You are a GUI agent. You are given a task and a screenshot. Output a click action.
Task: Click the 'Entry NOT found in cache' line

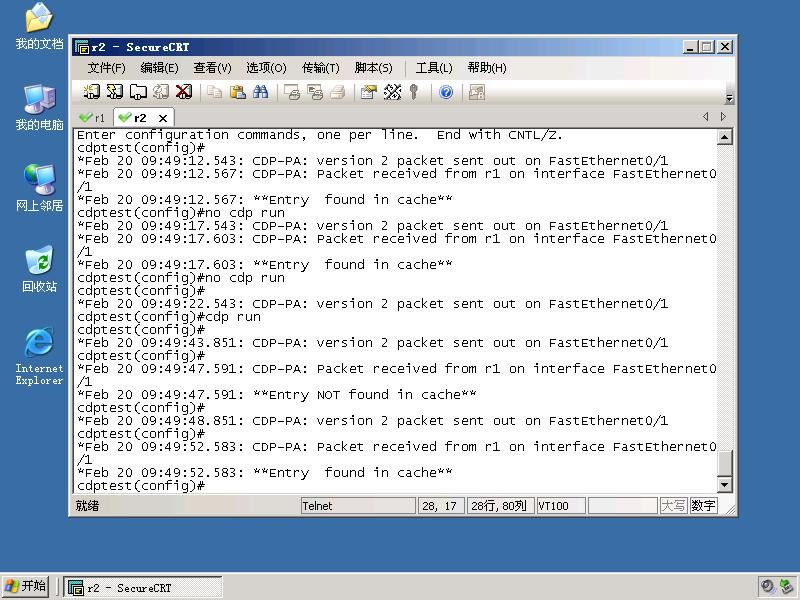tap(277, 395)
